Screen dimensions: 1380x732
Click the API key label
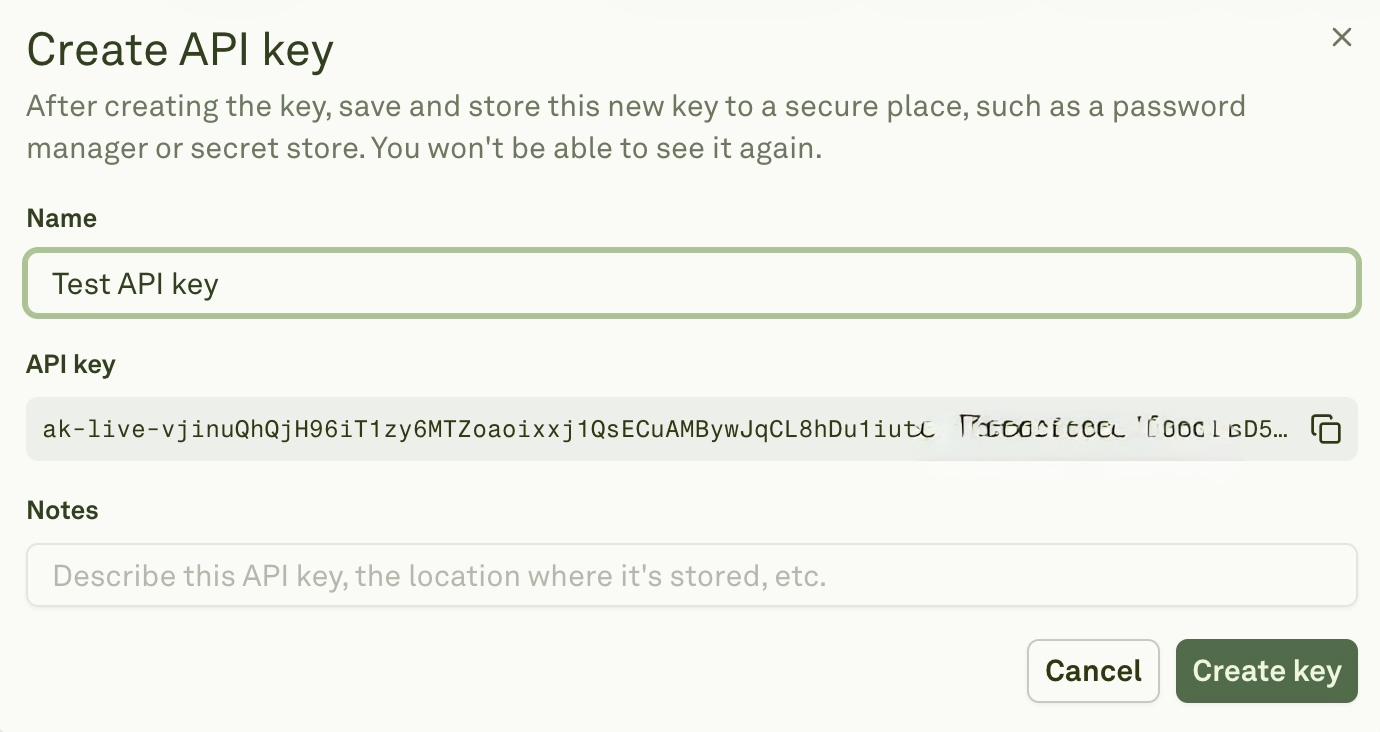70,364
